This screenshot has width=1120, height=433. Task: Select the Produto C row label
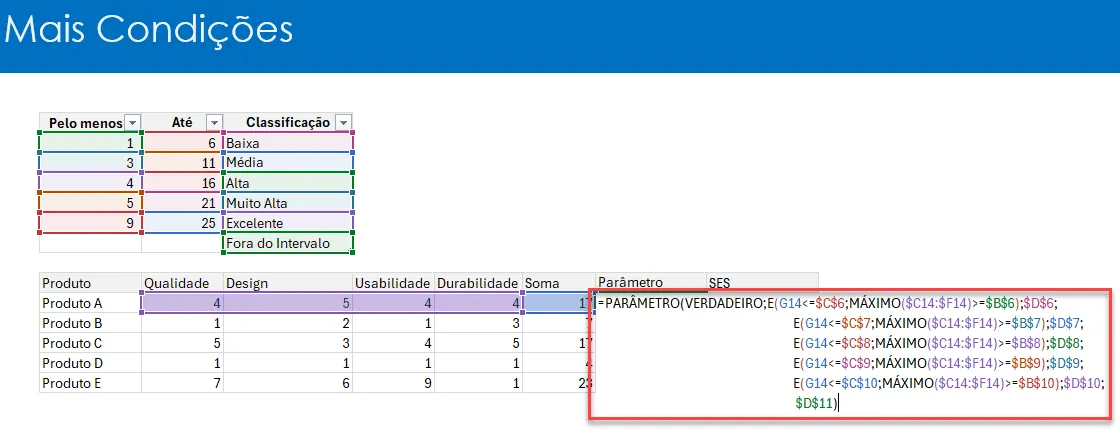tap(90, 343)
